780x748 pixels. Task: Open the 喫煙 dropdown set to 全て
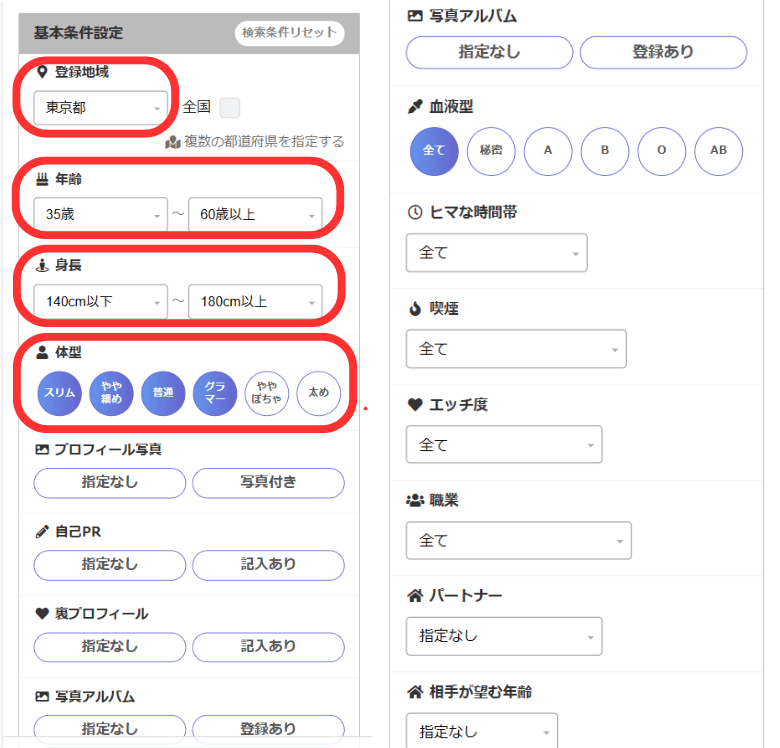click(x=516, y=349)
